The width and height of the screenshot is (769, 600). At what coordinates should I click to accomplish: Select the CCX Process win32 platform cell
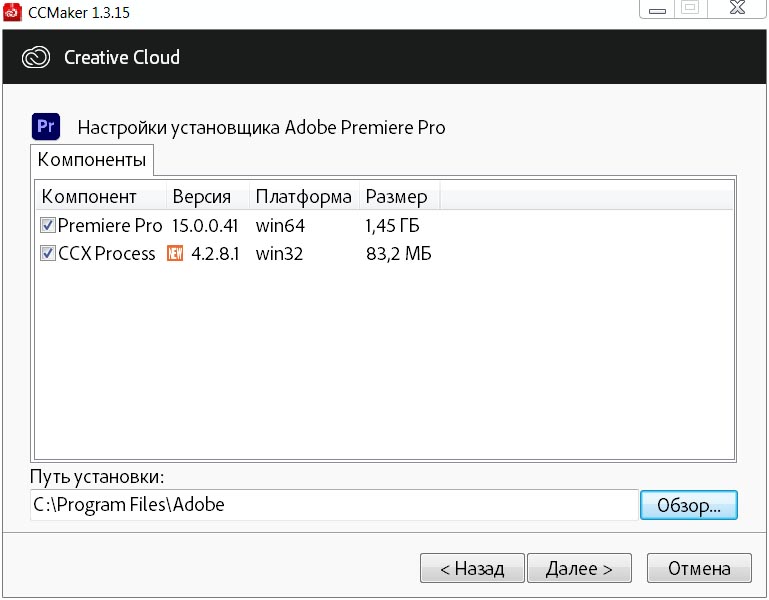pyautogui.click(x=280, y=254)
